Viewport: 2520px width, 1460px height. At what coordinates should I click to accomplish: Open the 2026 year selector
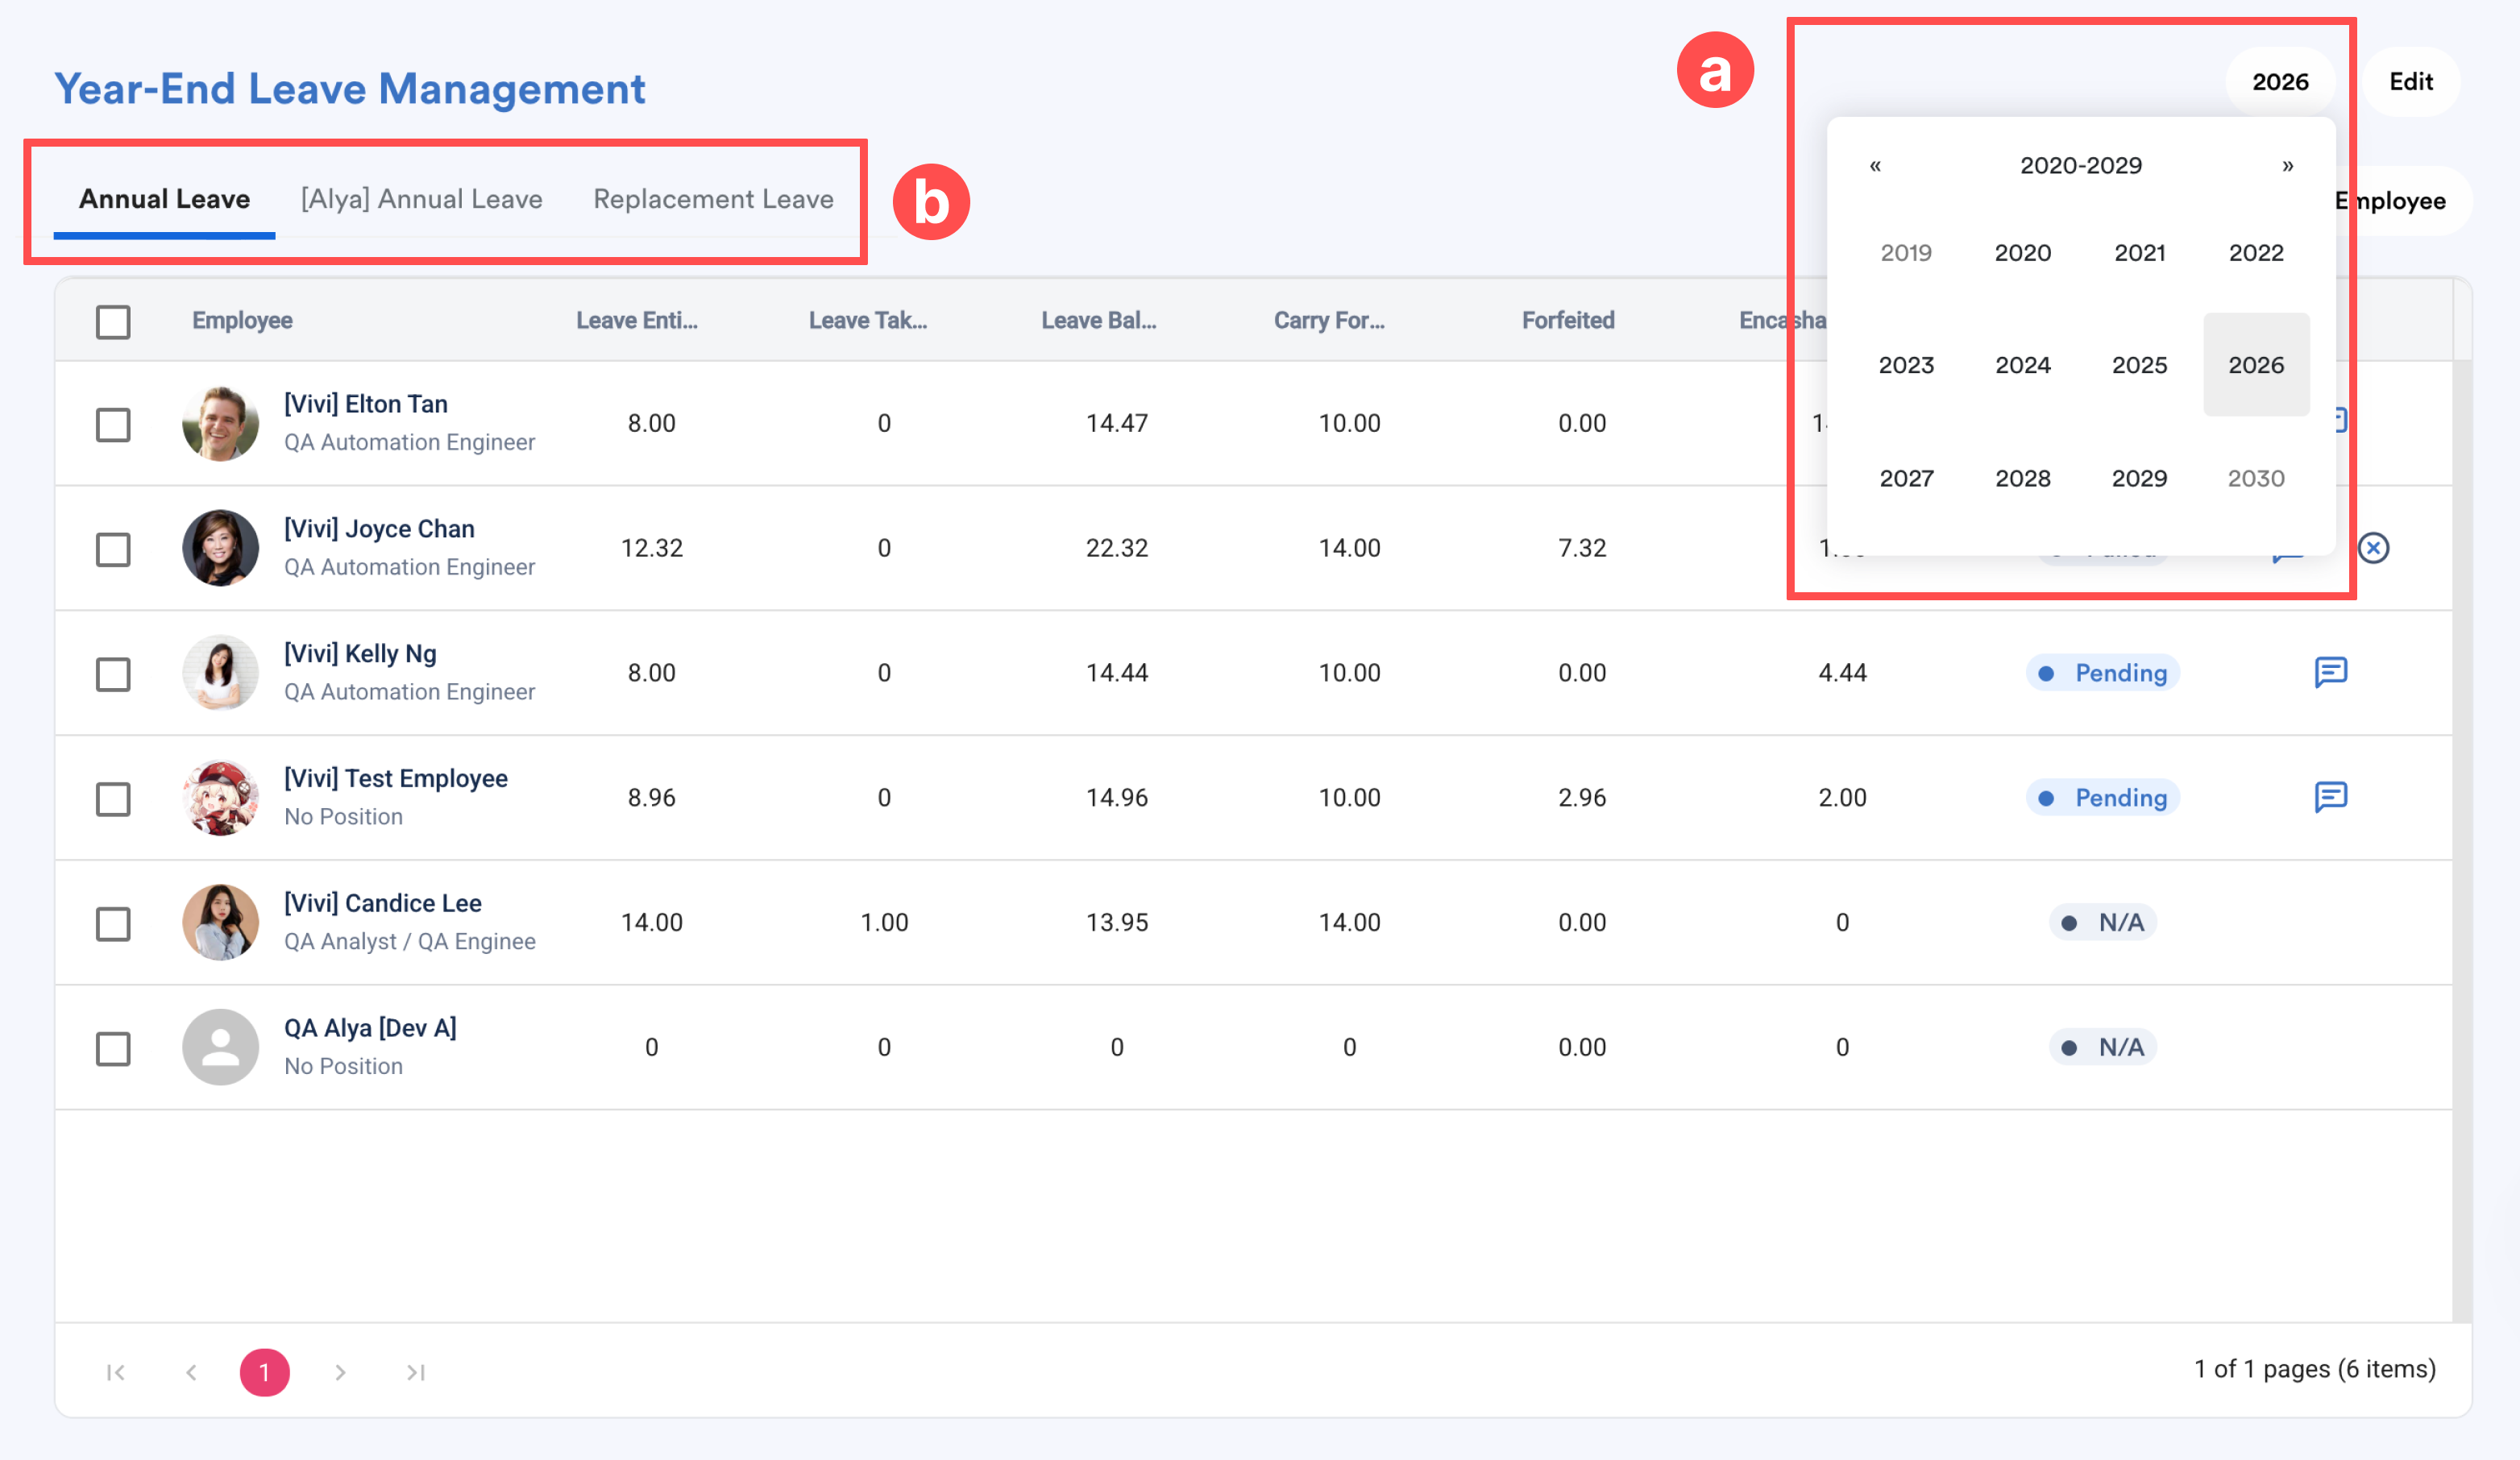[x=2279, y=82]
